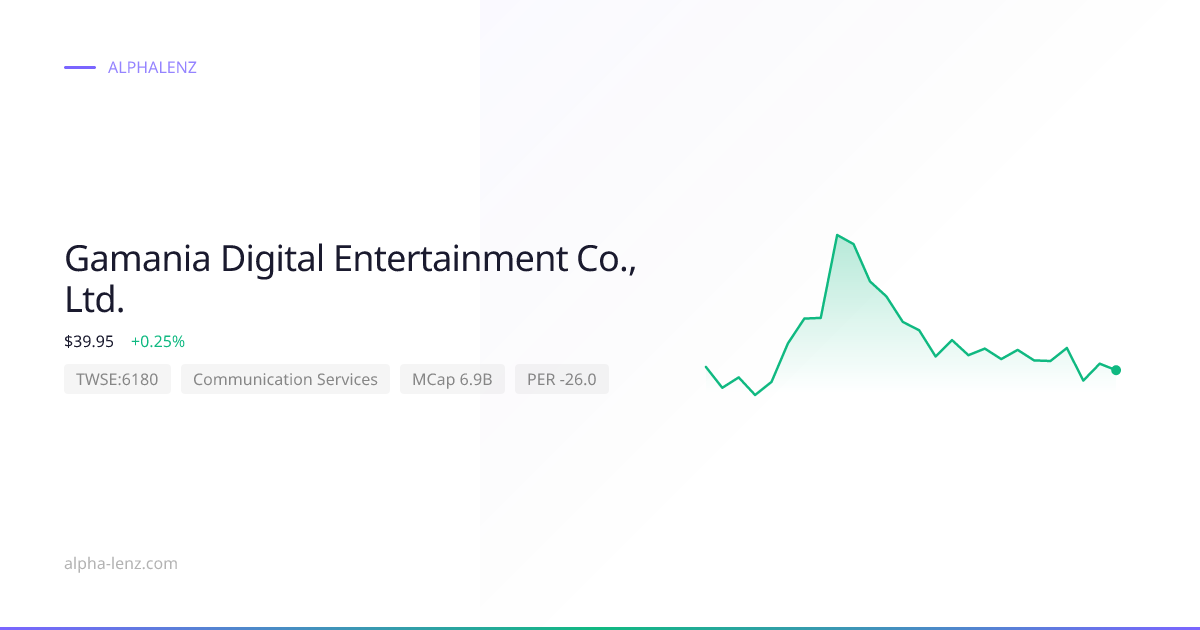Click the chart's latest-price endpoint dot
The height and width of the screenshot is (630, 1200).
[1116, 370]
